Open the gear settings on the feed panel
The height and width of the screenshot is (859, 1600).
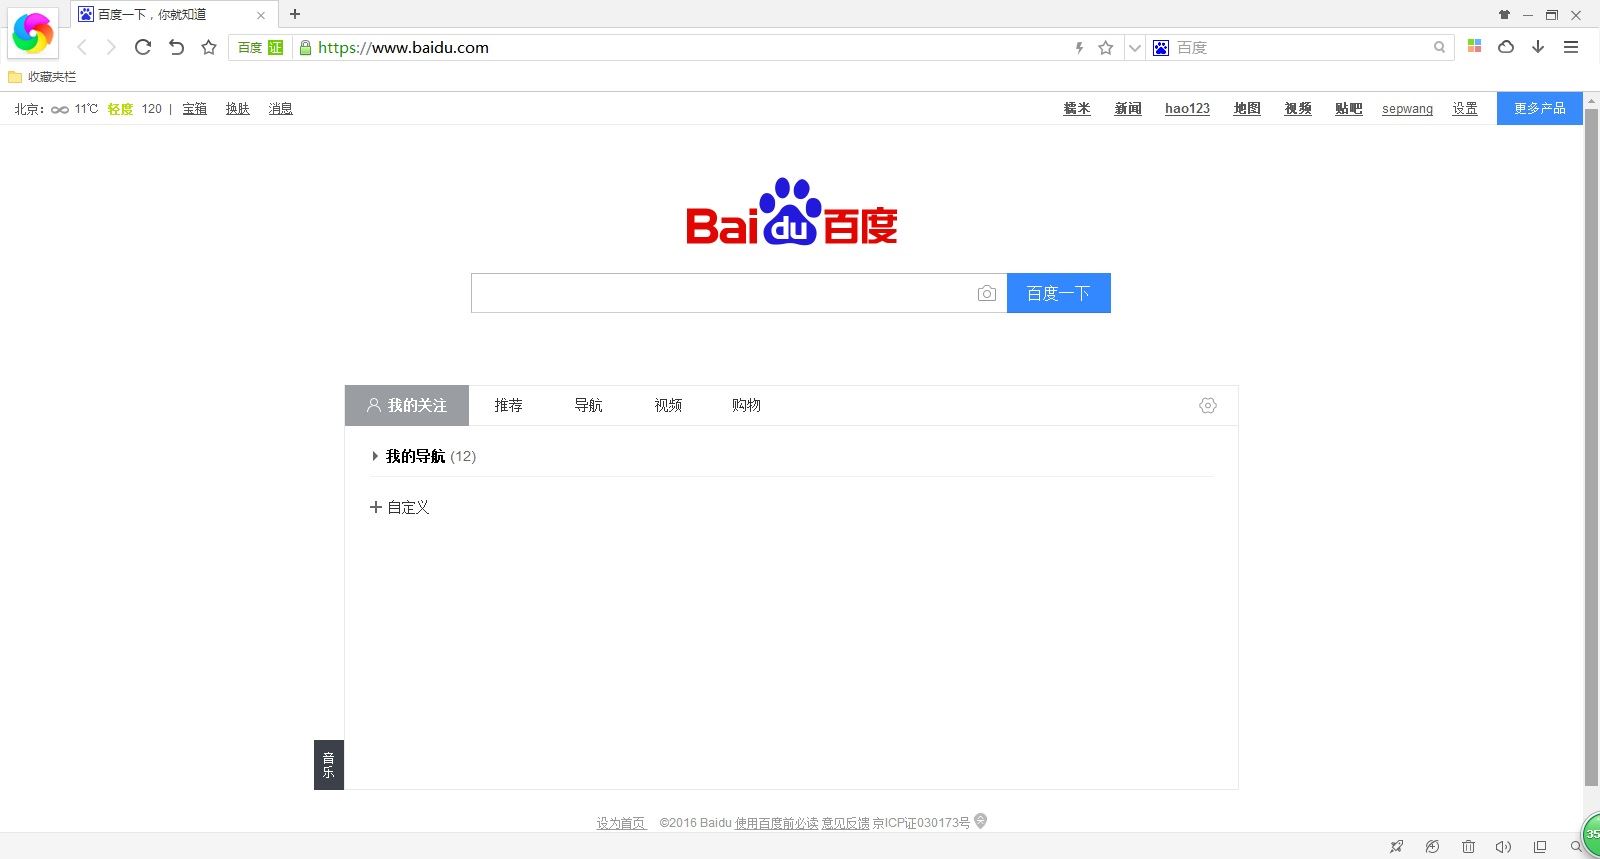click(x=1208, y=405)
